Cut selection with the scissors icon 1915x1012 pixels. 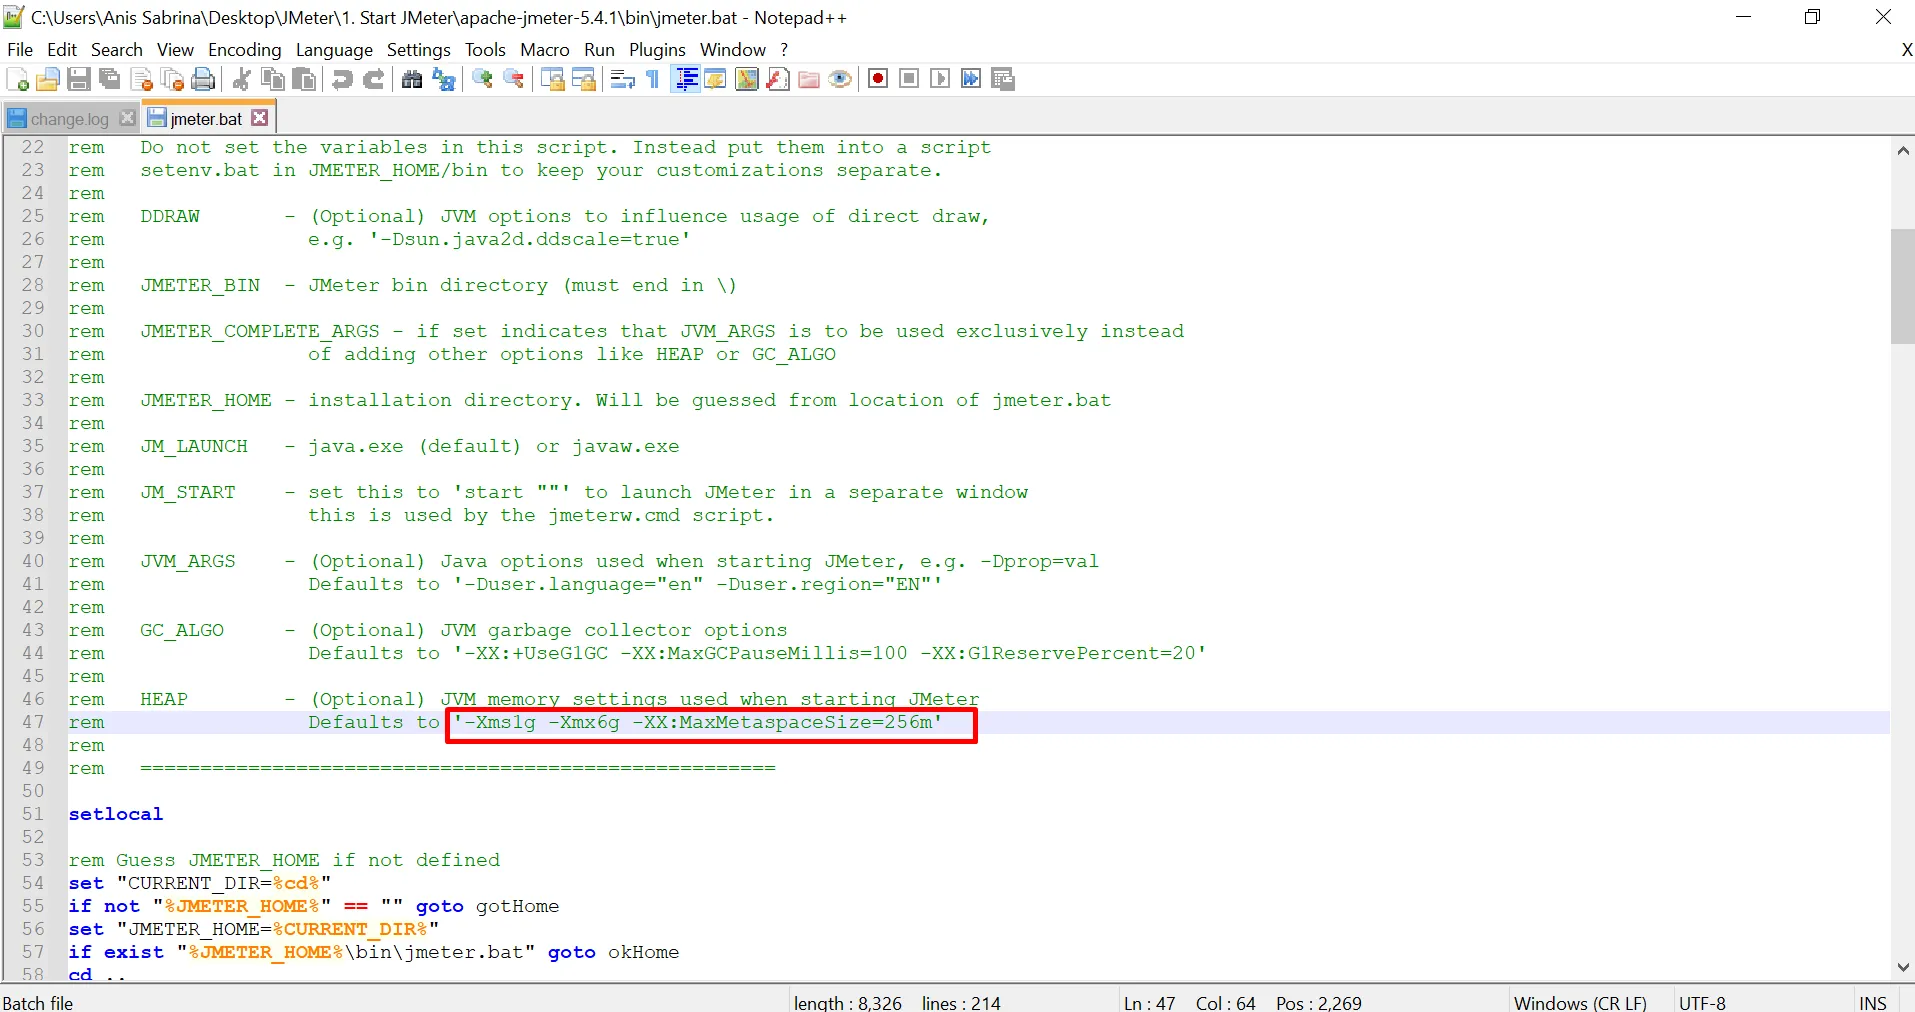click(x=241, y=79)
